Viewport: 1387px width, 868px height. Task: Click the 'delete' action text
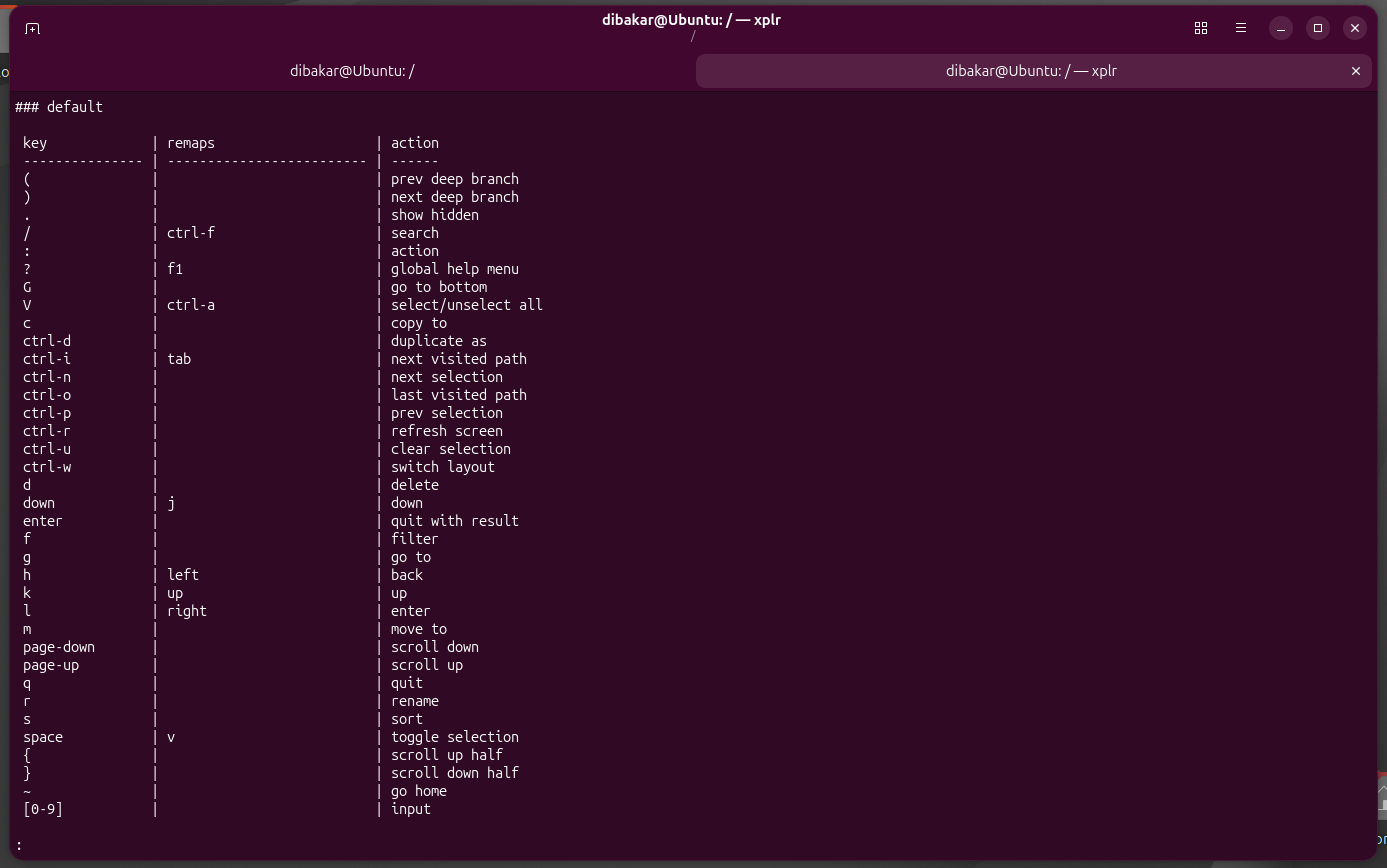(415, 485)
